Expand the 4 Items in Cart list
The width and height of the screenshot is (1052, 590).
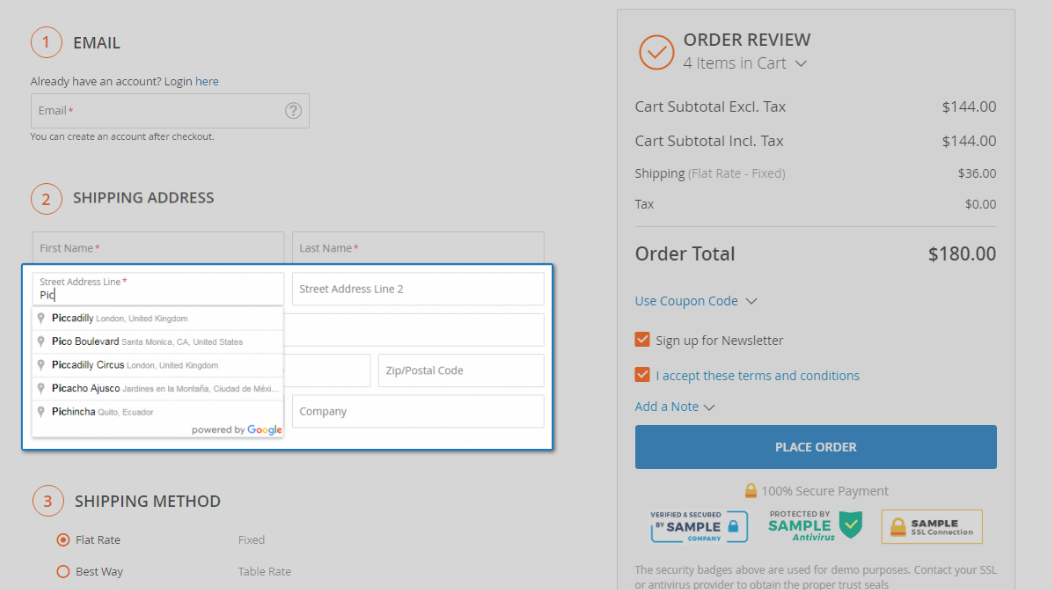coord(745,63)
